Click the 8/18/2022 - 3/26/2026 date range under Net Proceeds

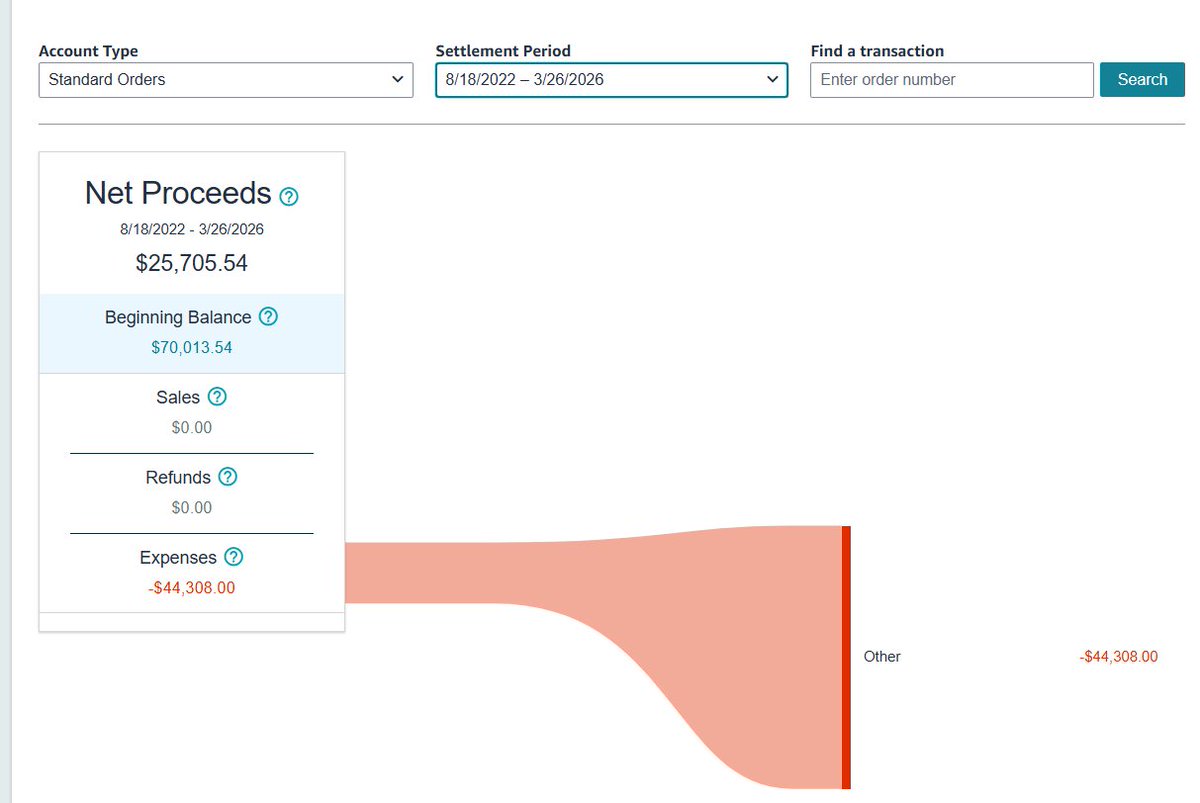click(192, 229)
